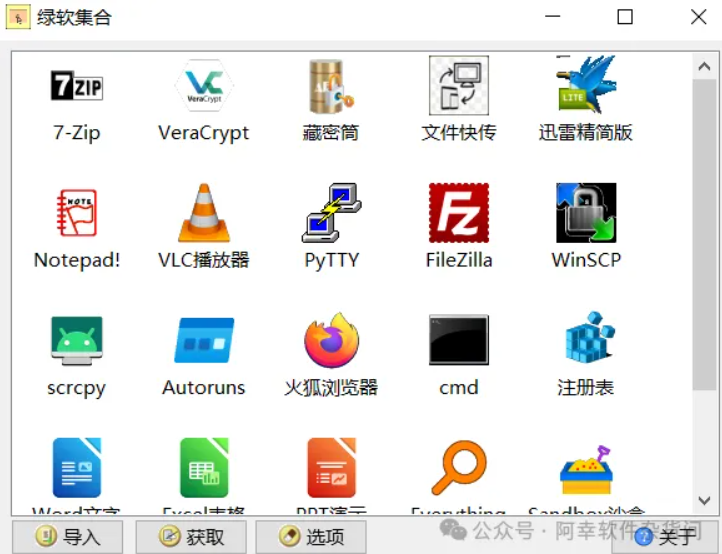The image size is (722, 554).
Task: Click the 导入 import button
Action: (x=67, y=537)
